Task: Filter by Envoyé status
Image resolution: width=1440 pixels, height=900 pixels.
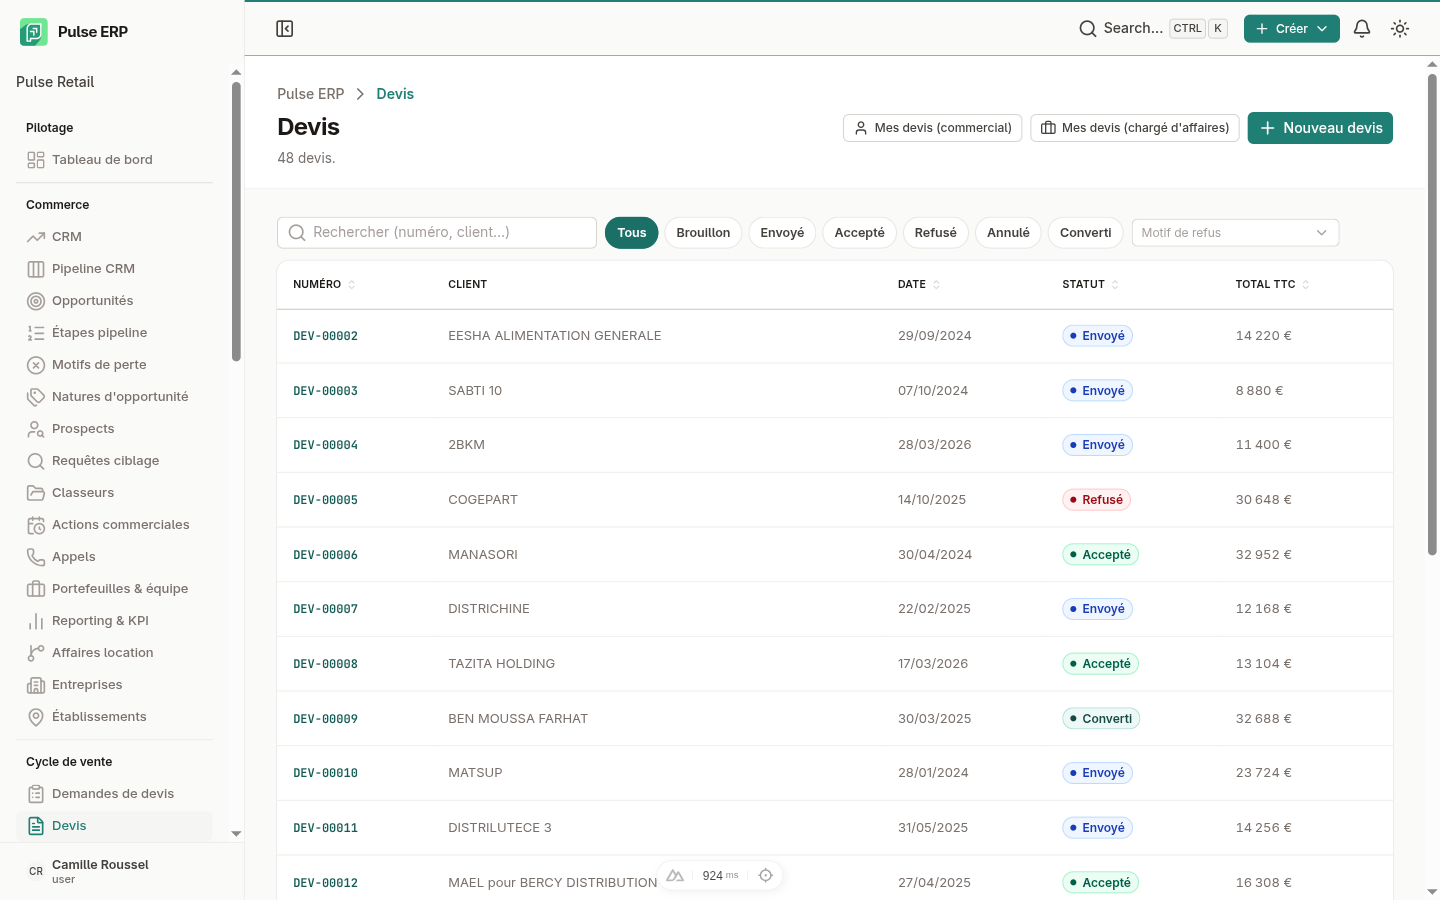Action: pos(782,233)
